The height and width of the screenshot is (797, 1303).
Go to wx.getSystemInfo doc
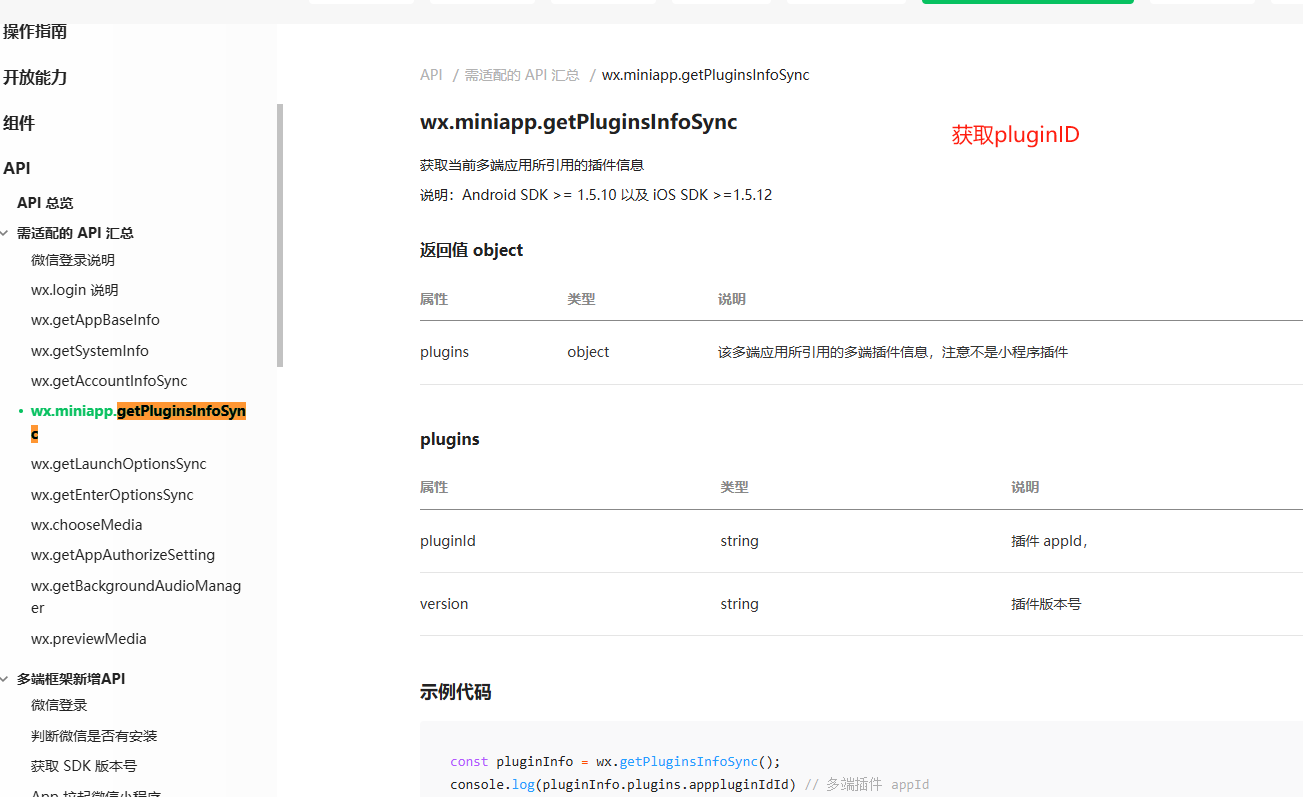[x=90, y=351]
